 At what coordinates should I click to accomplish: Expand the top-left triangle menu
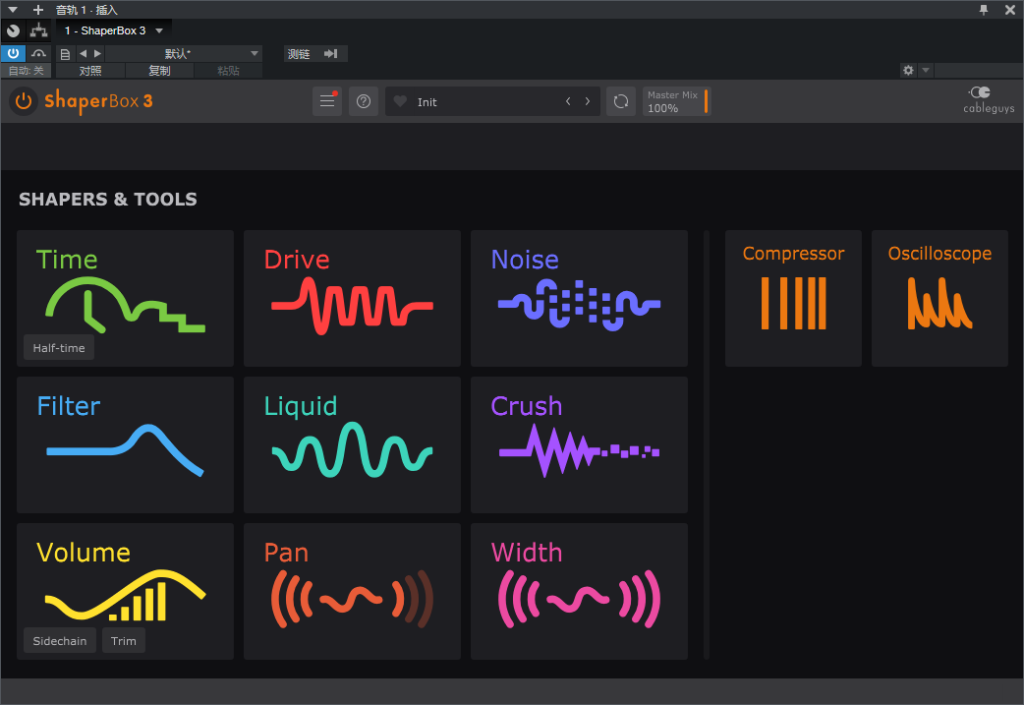[12, 10]
